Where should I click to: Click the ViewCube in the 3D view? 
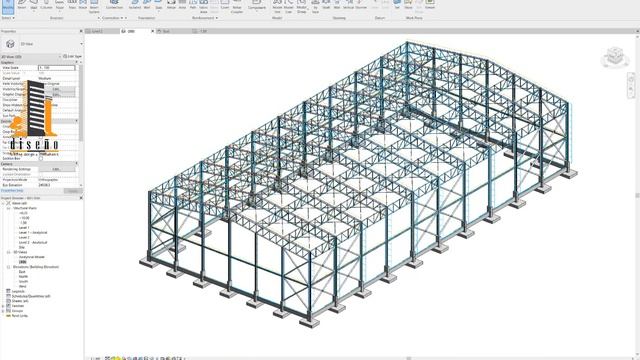pos(615,56)
